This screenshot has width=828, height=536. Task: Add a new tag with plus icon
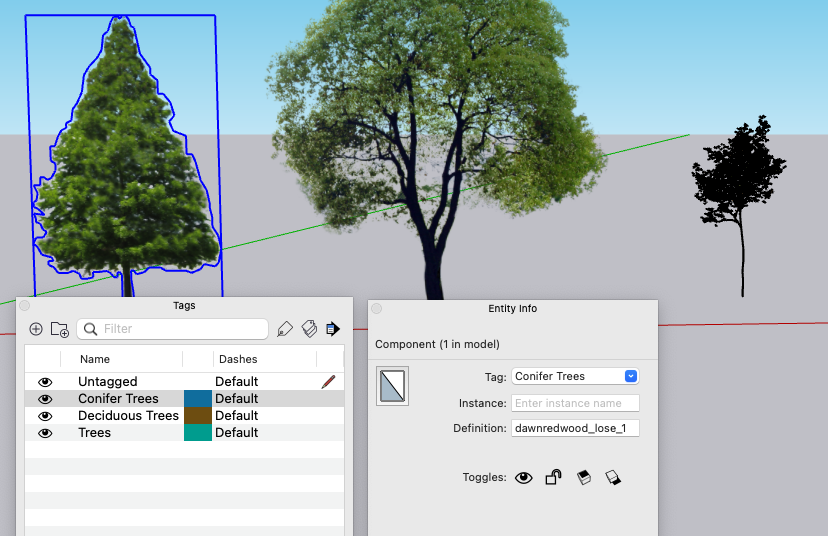36,329
